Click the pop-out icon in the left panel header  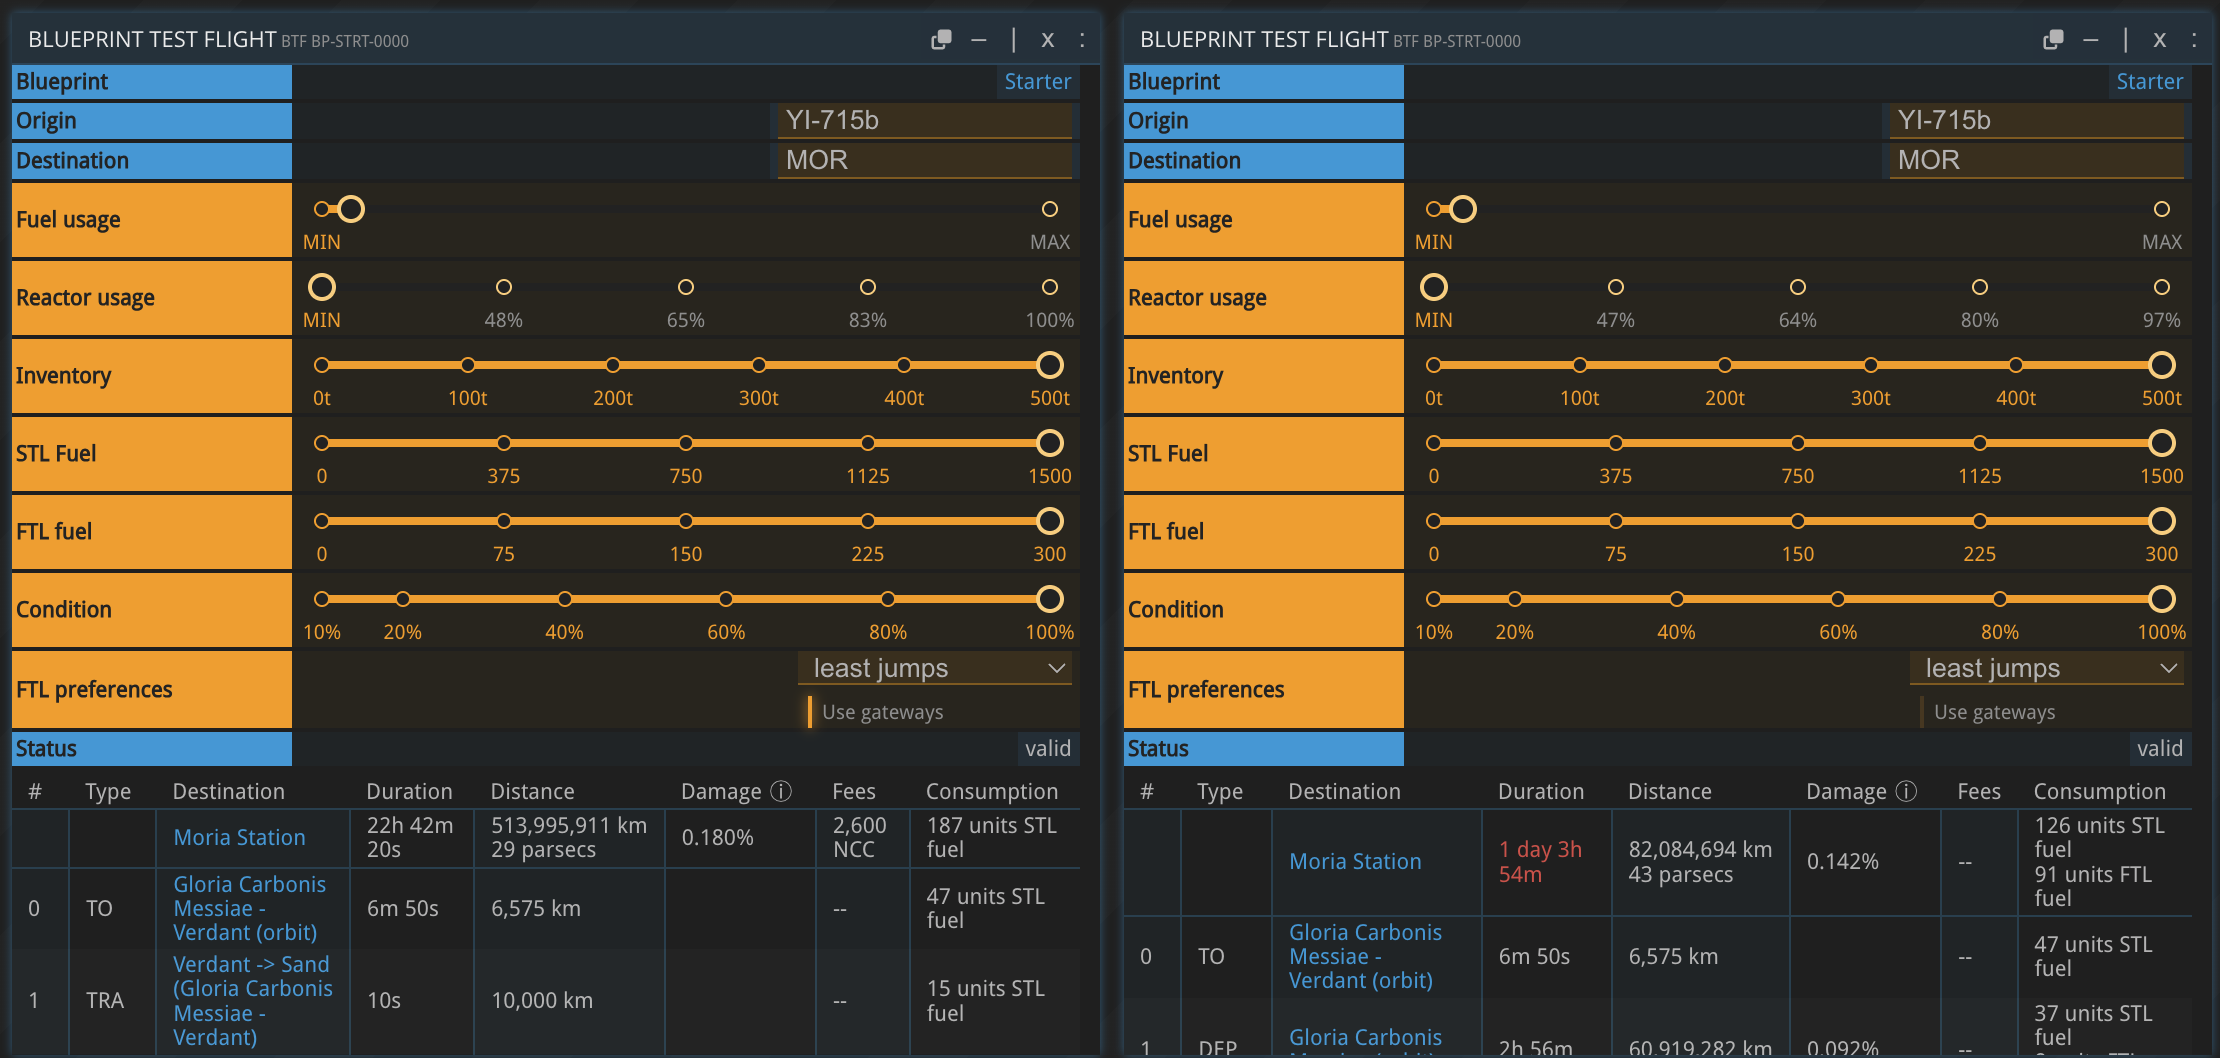point(940,40)
